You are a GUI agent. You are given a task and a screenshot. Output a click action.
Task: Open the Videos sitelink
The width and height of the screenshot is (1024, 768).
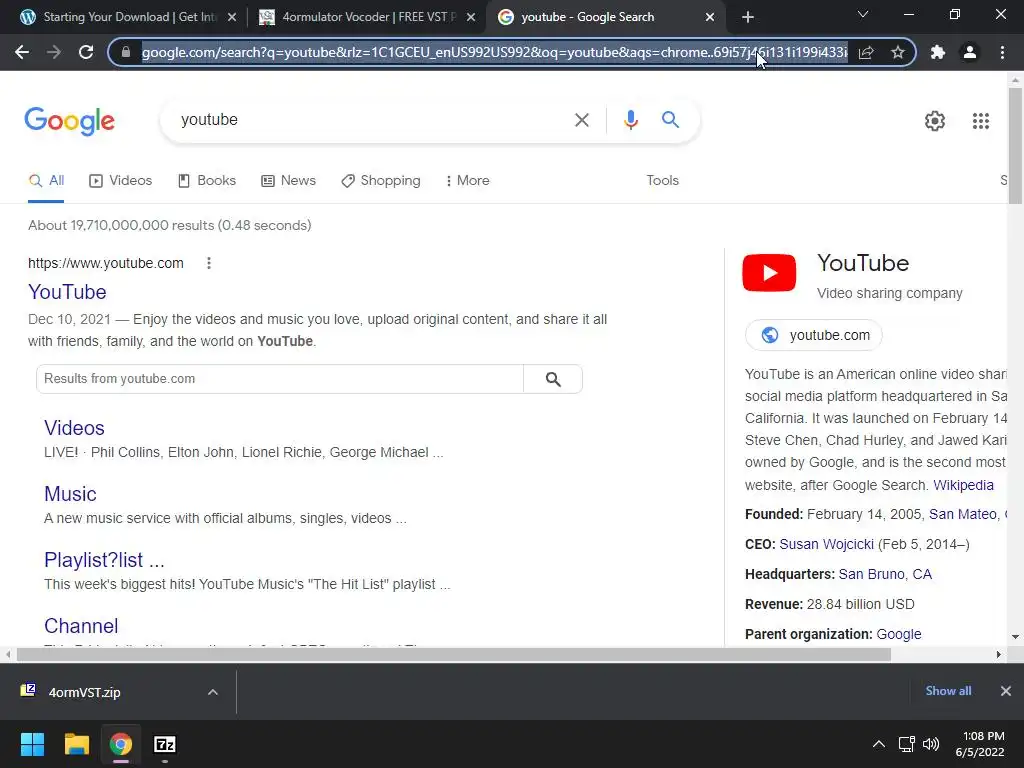[x=74, y=428]
